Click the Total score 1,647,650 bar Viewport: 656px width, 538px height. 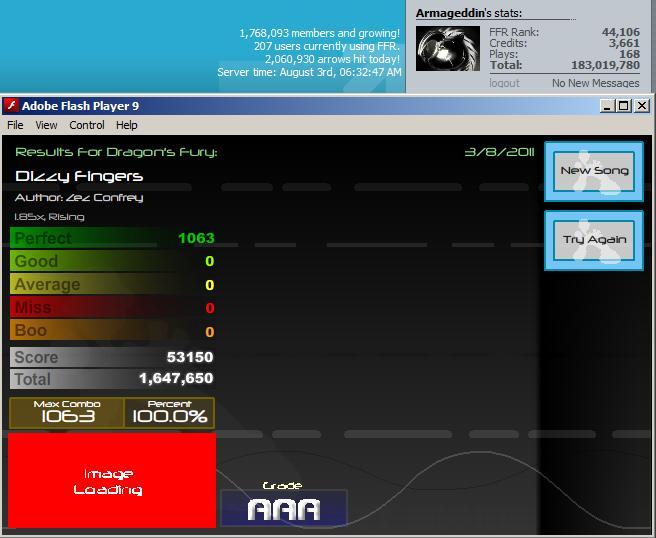pos(112,379)
